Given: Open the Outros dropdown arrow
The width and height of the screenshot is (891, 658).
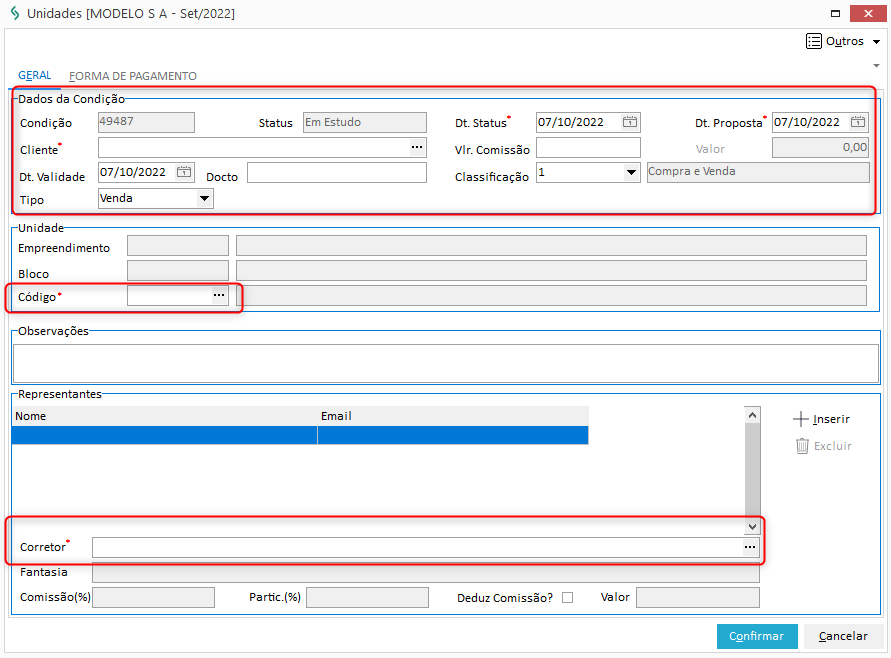Looking at the screenshot, I should tap(876, 43).
